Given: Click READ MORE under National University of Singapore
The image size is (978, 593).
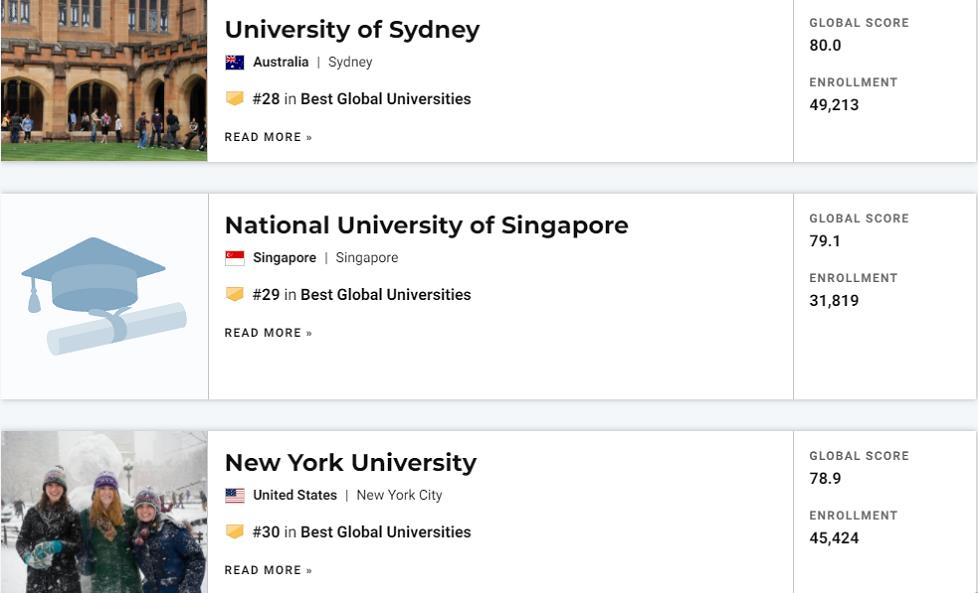Looking at the screenshot, I should (x=268, y=333).
